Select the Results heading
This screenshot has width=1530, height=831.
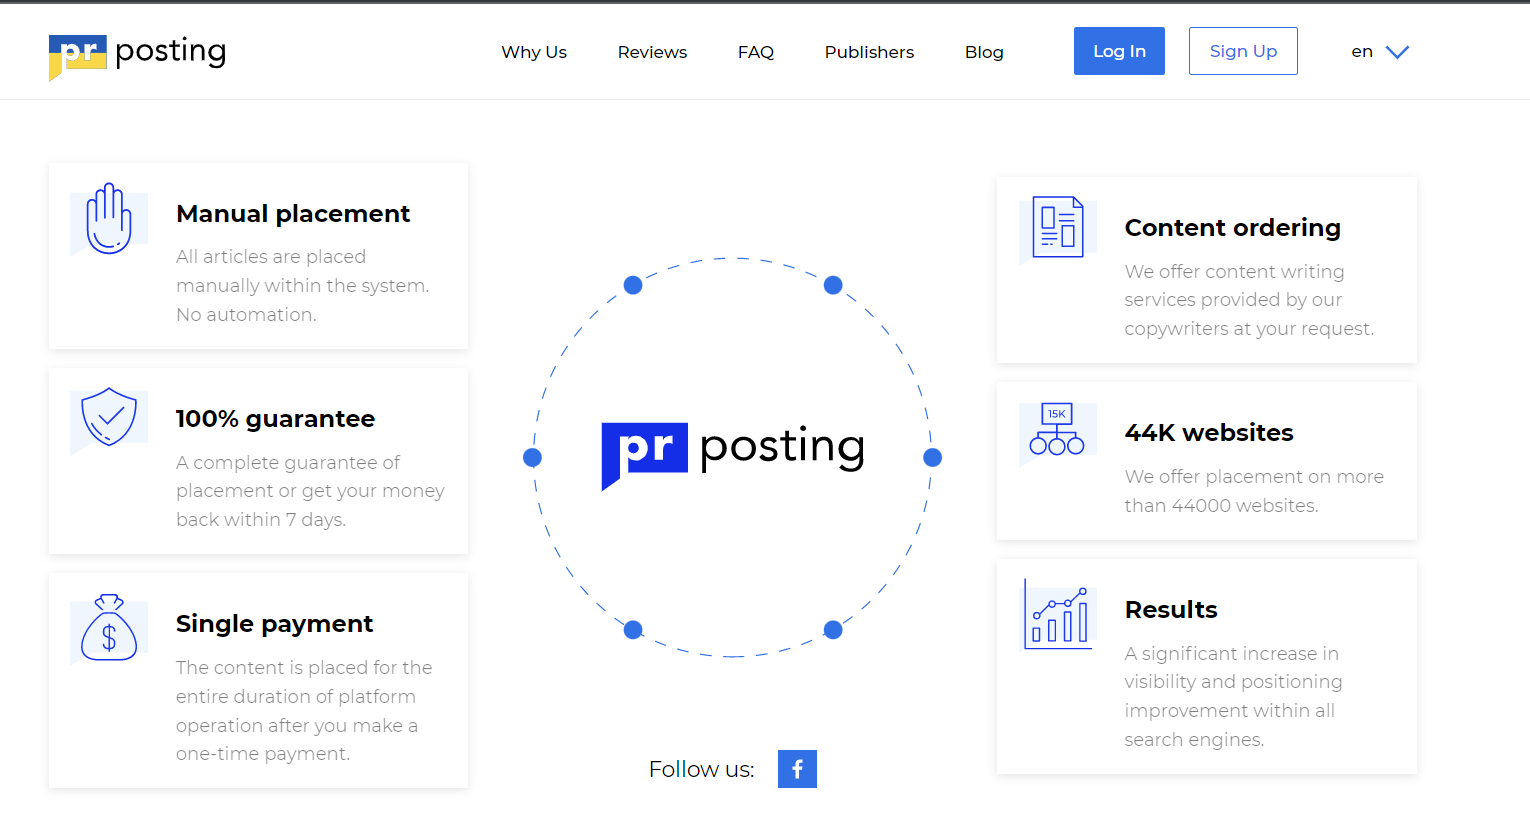pos(1171,610)
